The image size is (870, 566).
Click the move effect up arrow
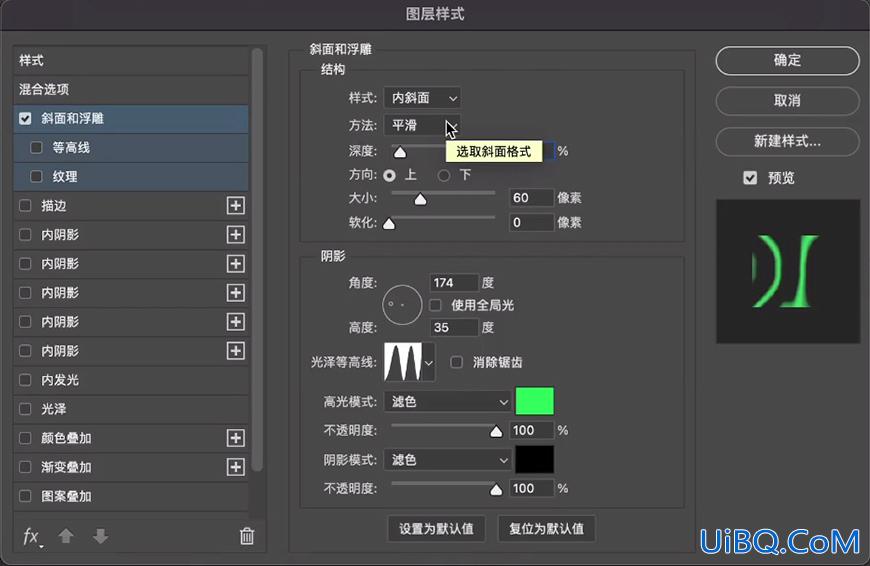click(x=66, y=536)
